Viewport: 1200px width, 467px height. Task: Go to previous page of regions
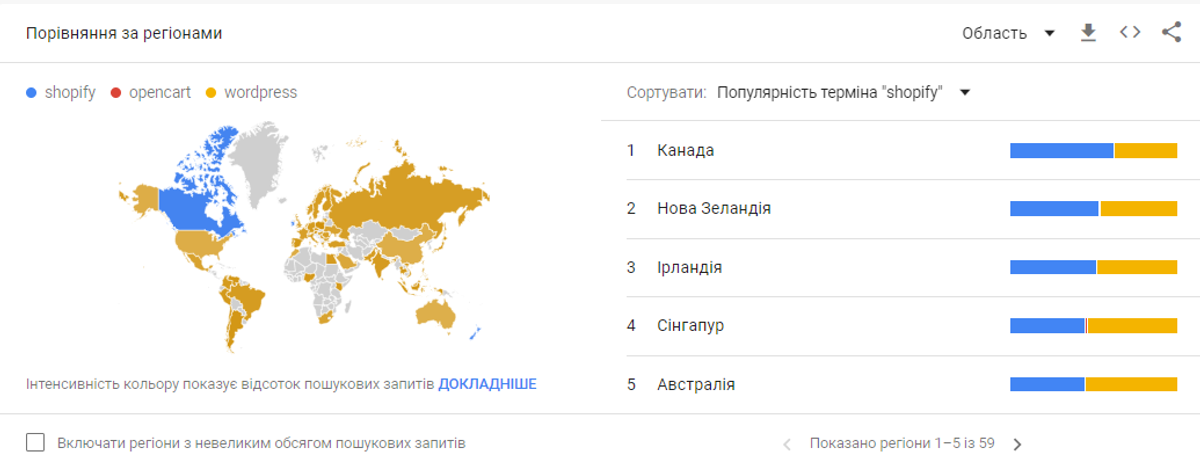click(x=787, y=444)
